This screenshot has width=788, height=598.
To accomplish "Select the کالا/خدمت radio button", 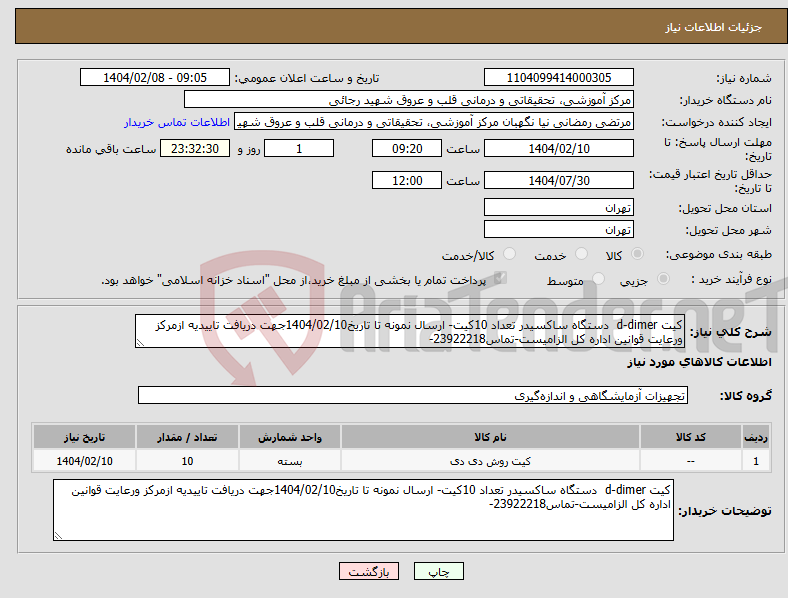I will point(510,254).
